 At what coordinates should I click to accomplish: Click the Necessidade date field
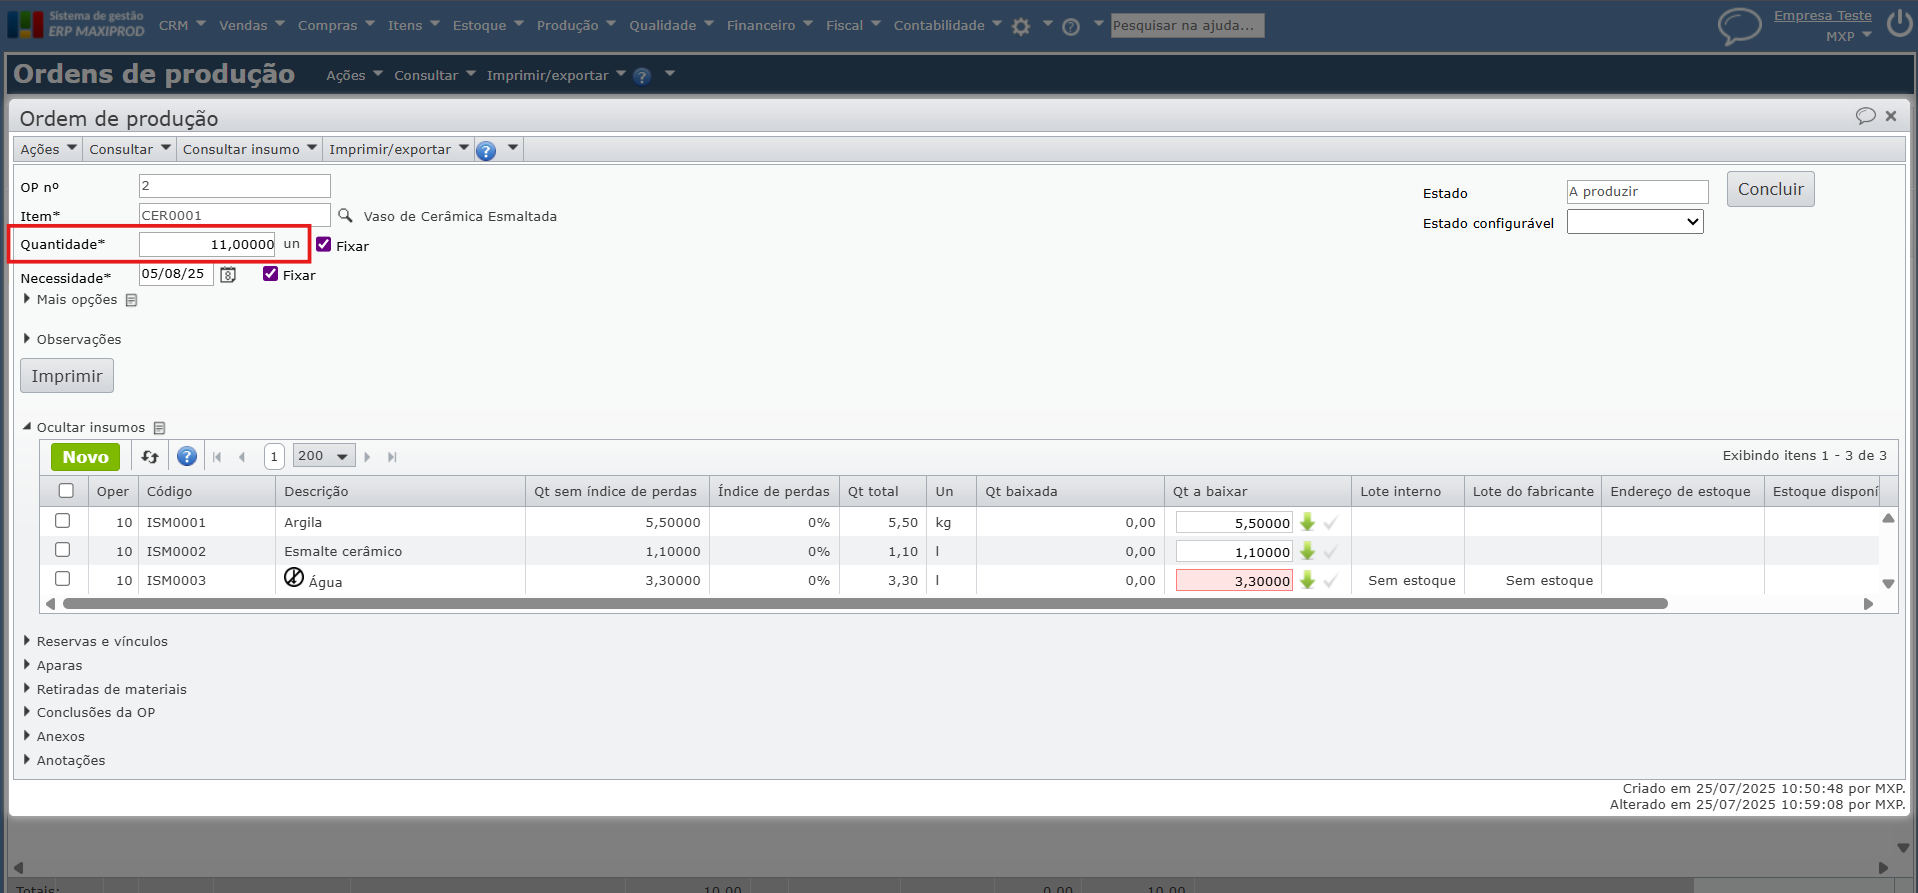176,275
